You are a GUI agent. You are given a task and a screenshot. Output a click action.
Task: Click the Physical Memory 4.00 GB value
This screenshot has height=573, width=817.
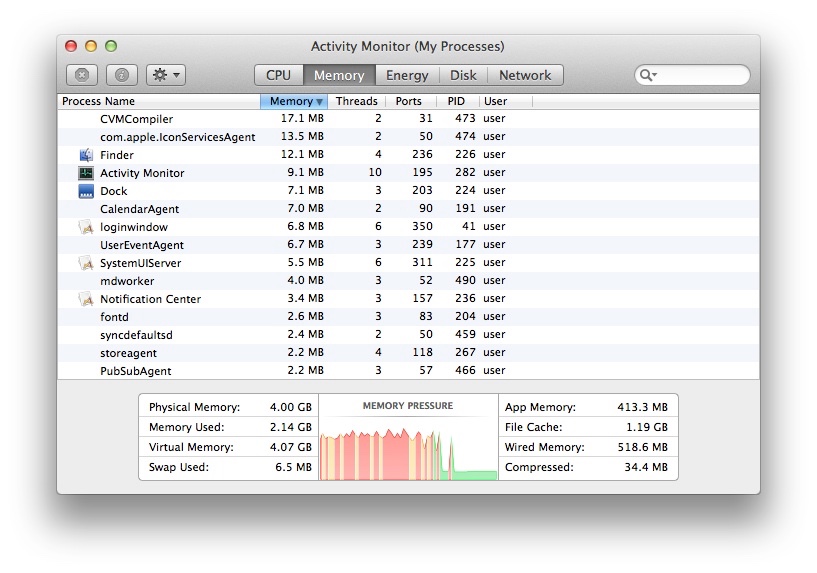pos(290,407)
